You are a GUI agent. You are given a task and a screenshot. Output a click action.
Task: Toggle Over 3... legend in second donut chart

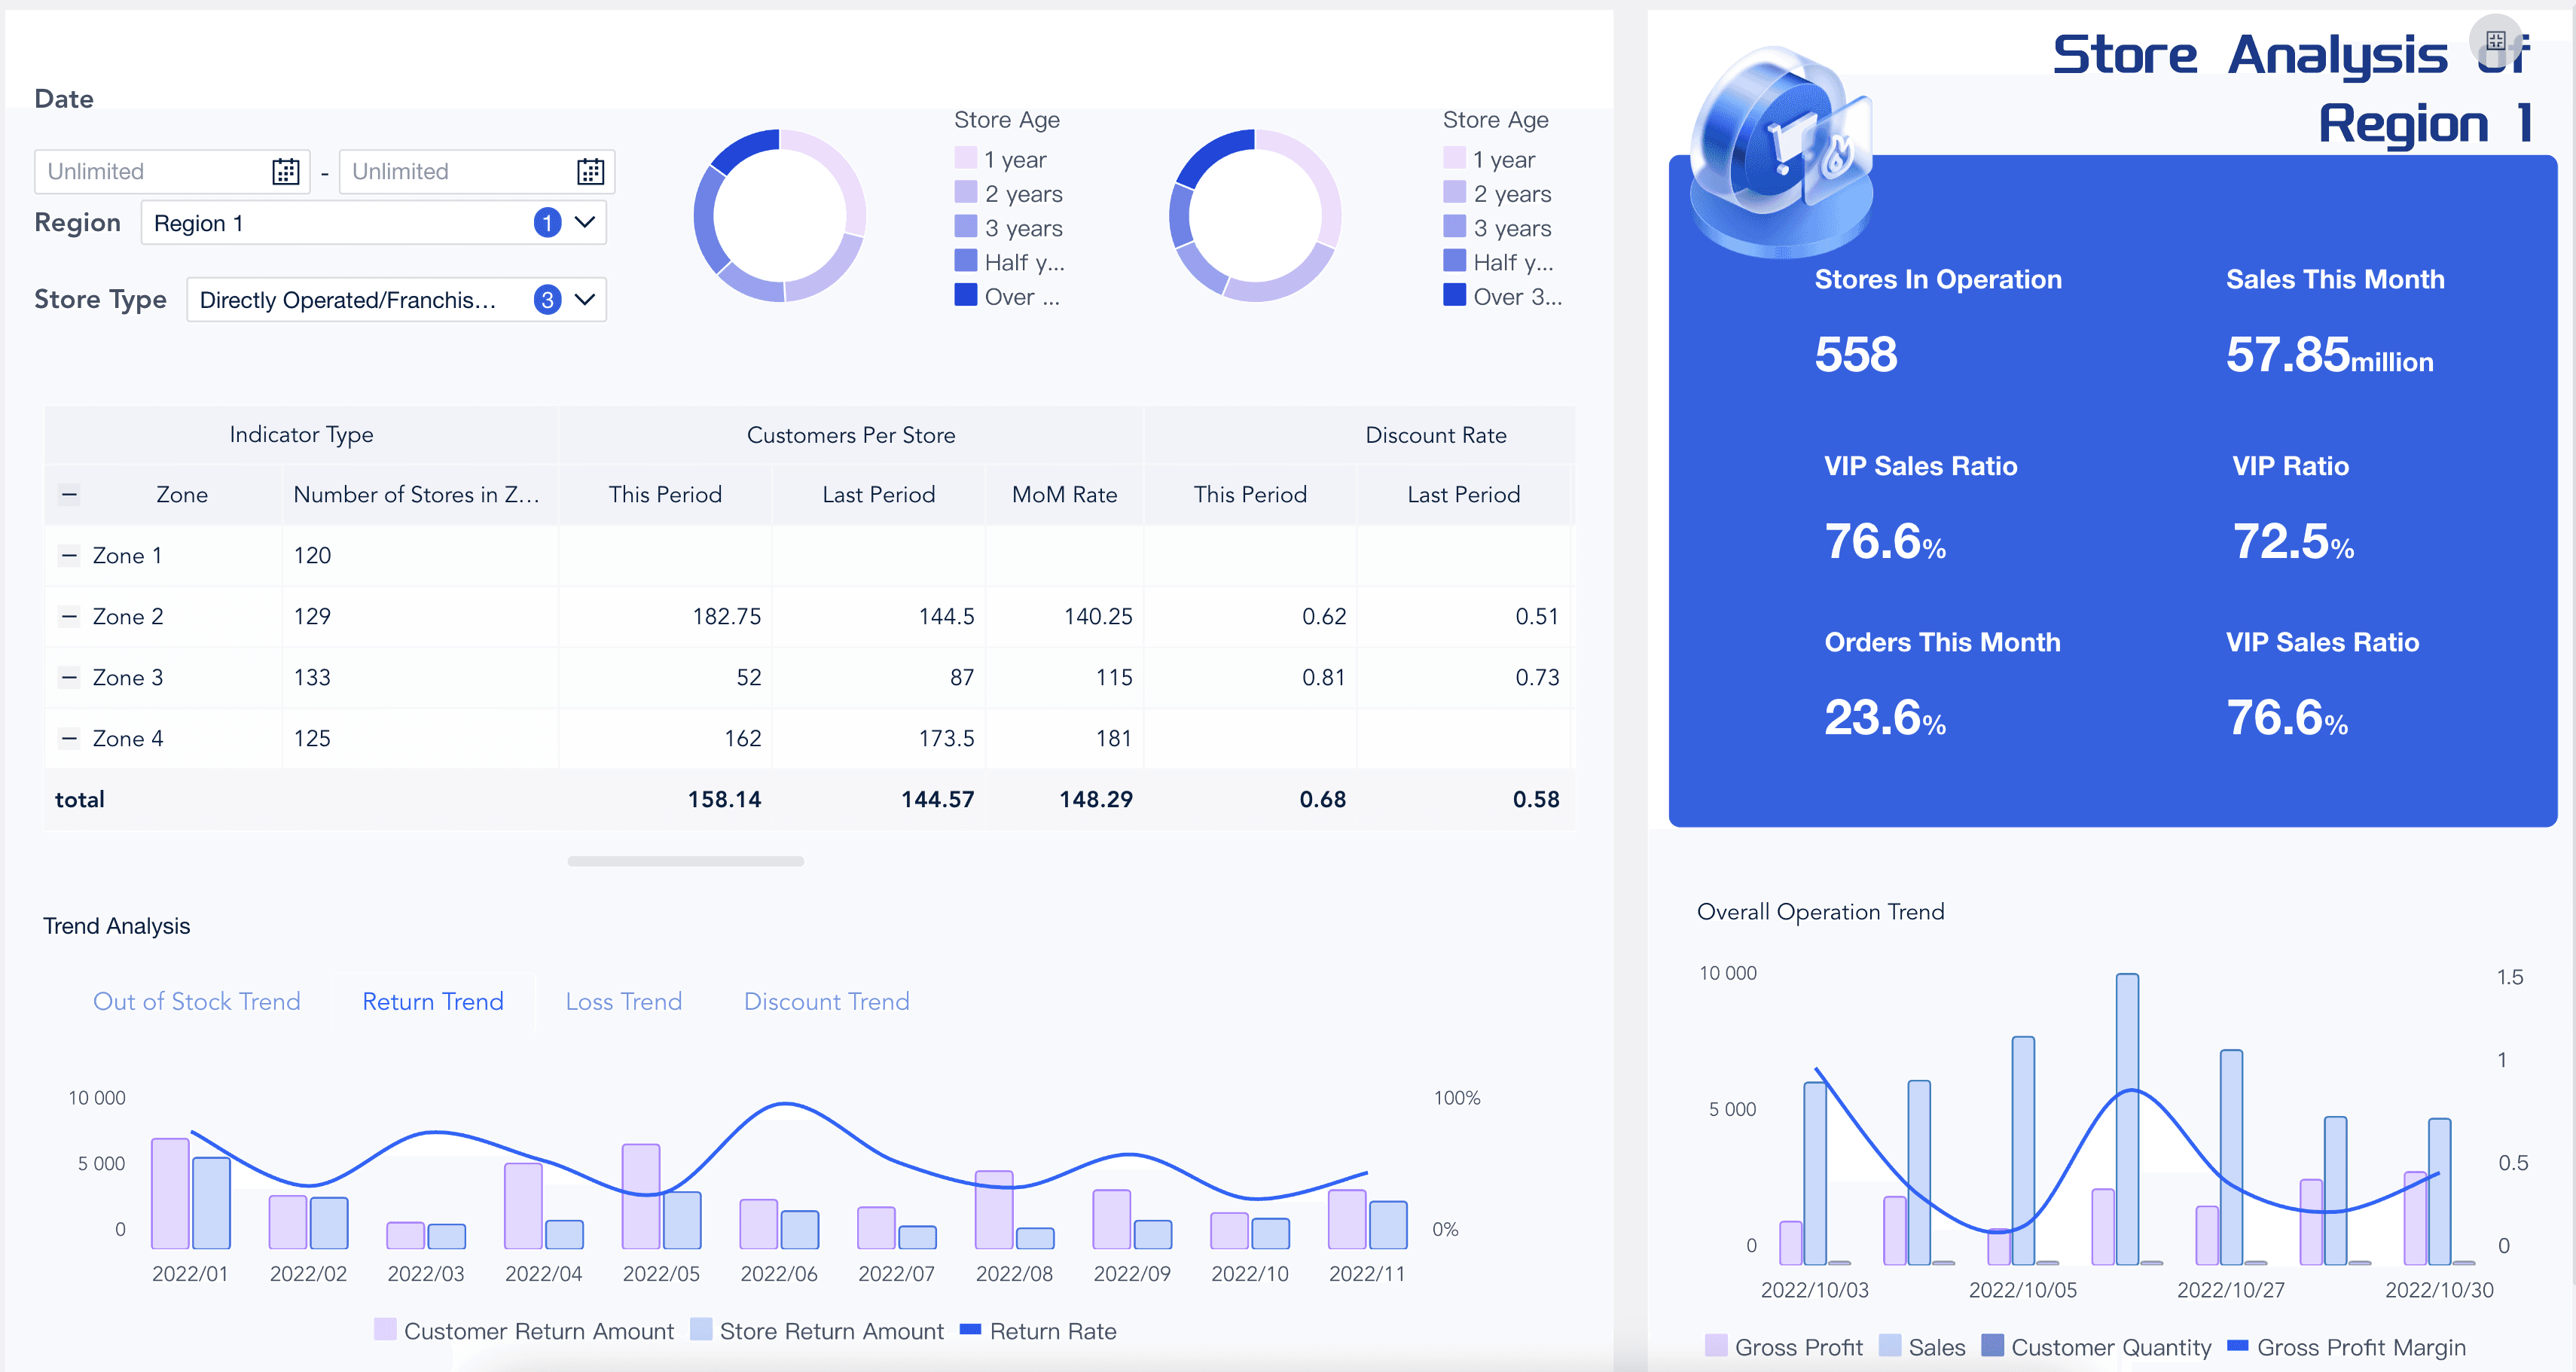point(1503,296)
